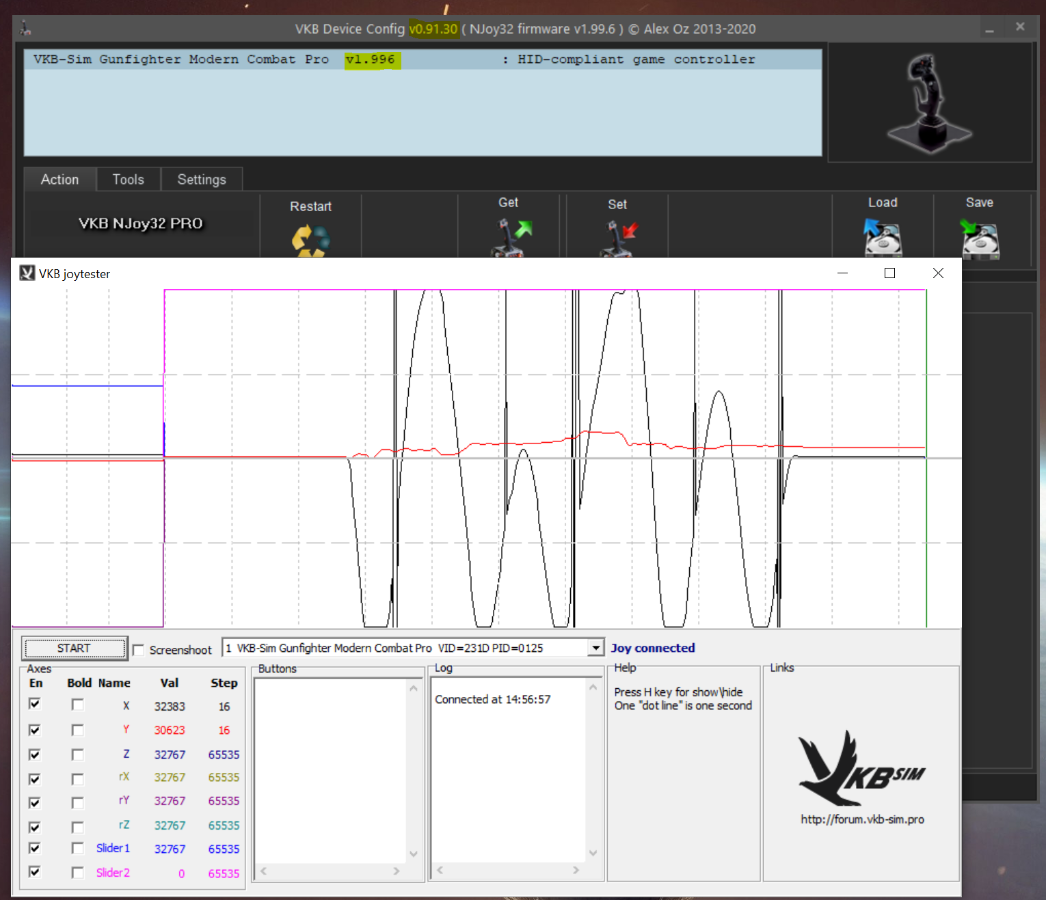Close the VKB Device Config window
This screenshot has width=1046, height=900.
[x=1020, y=27]
